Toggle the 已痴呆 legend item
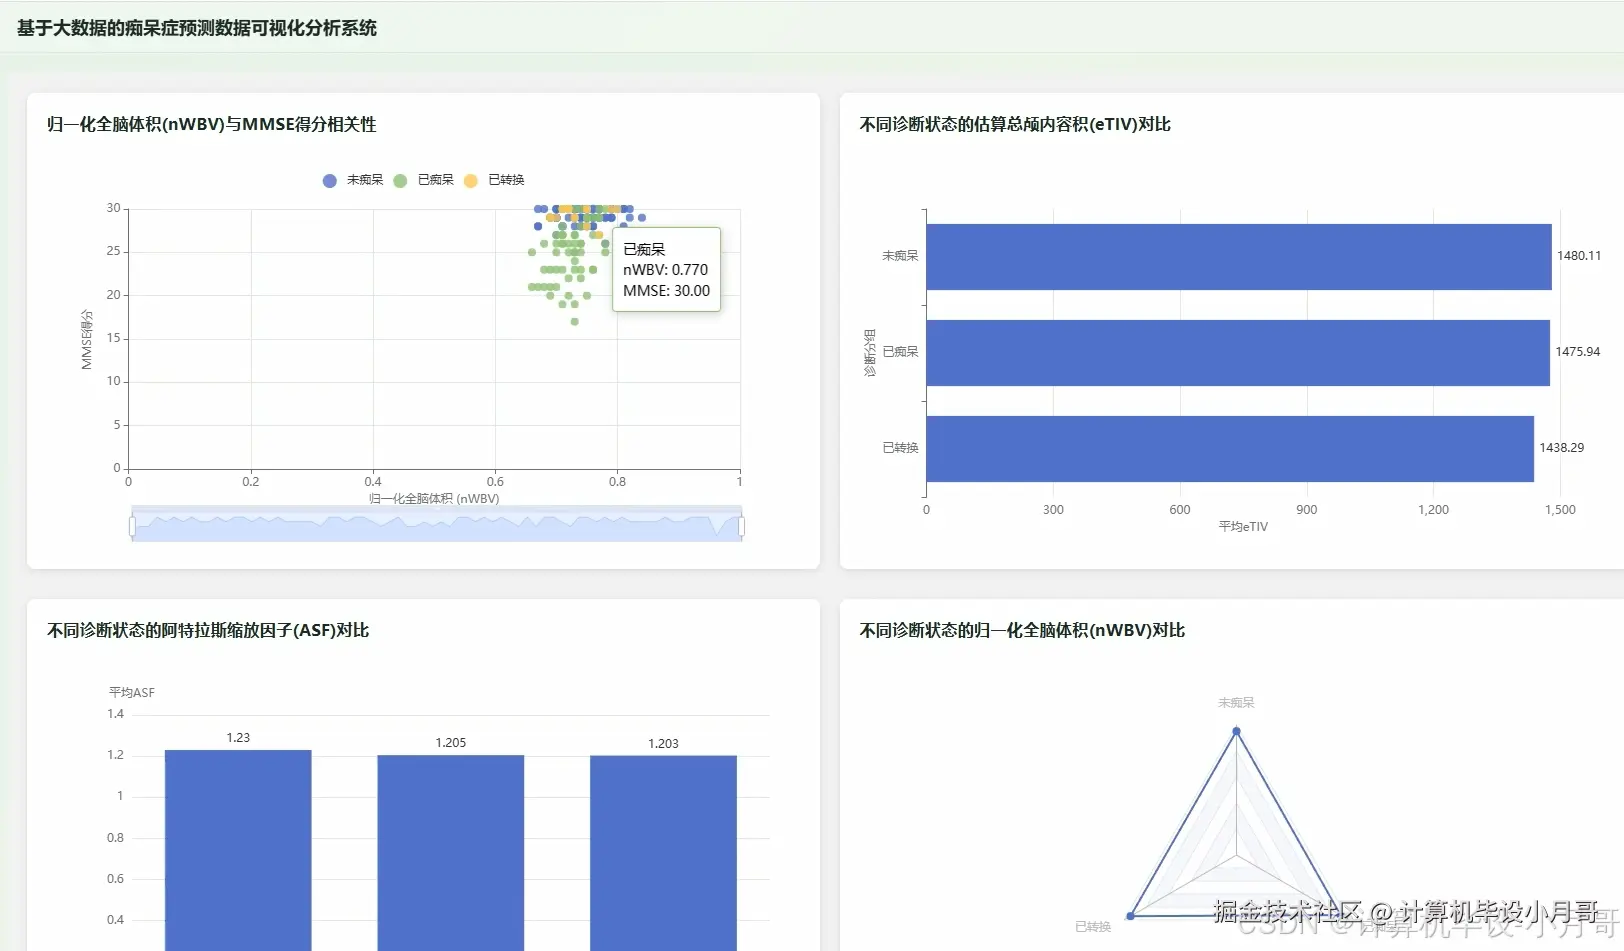1624x951 pixels. [x=424, y=180]
